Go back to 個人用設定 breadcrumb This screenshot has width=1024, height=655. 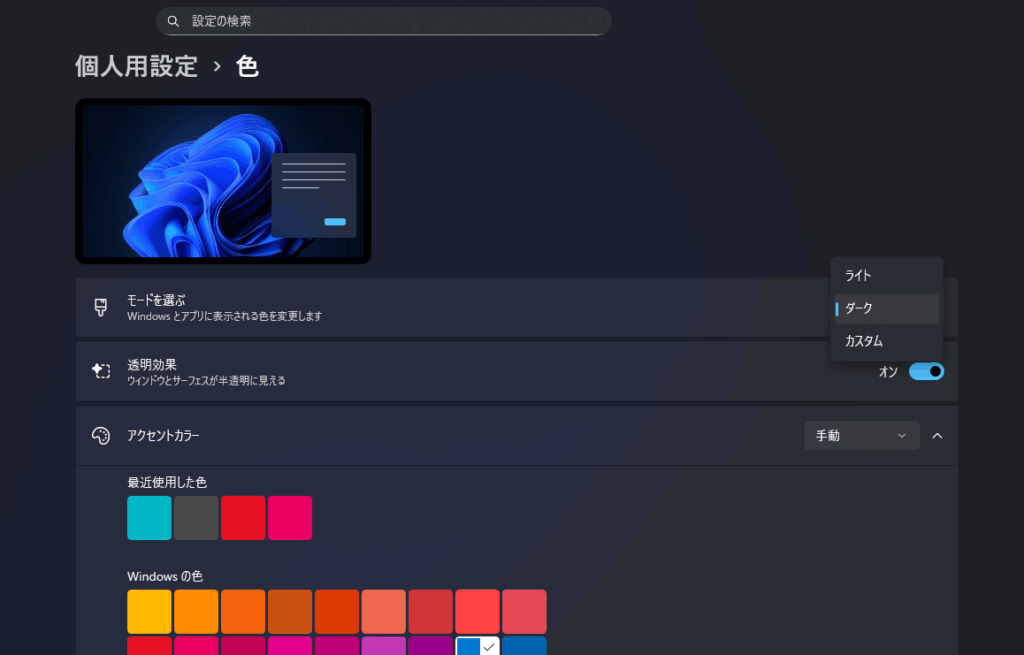pyautogui.click(x=137, y=67)
